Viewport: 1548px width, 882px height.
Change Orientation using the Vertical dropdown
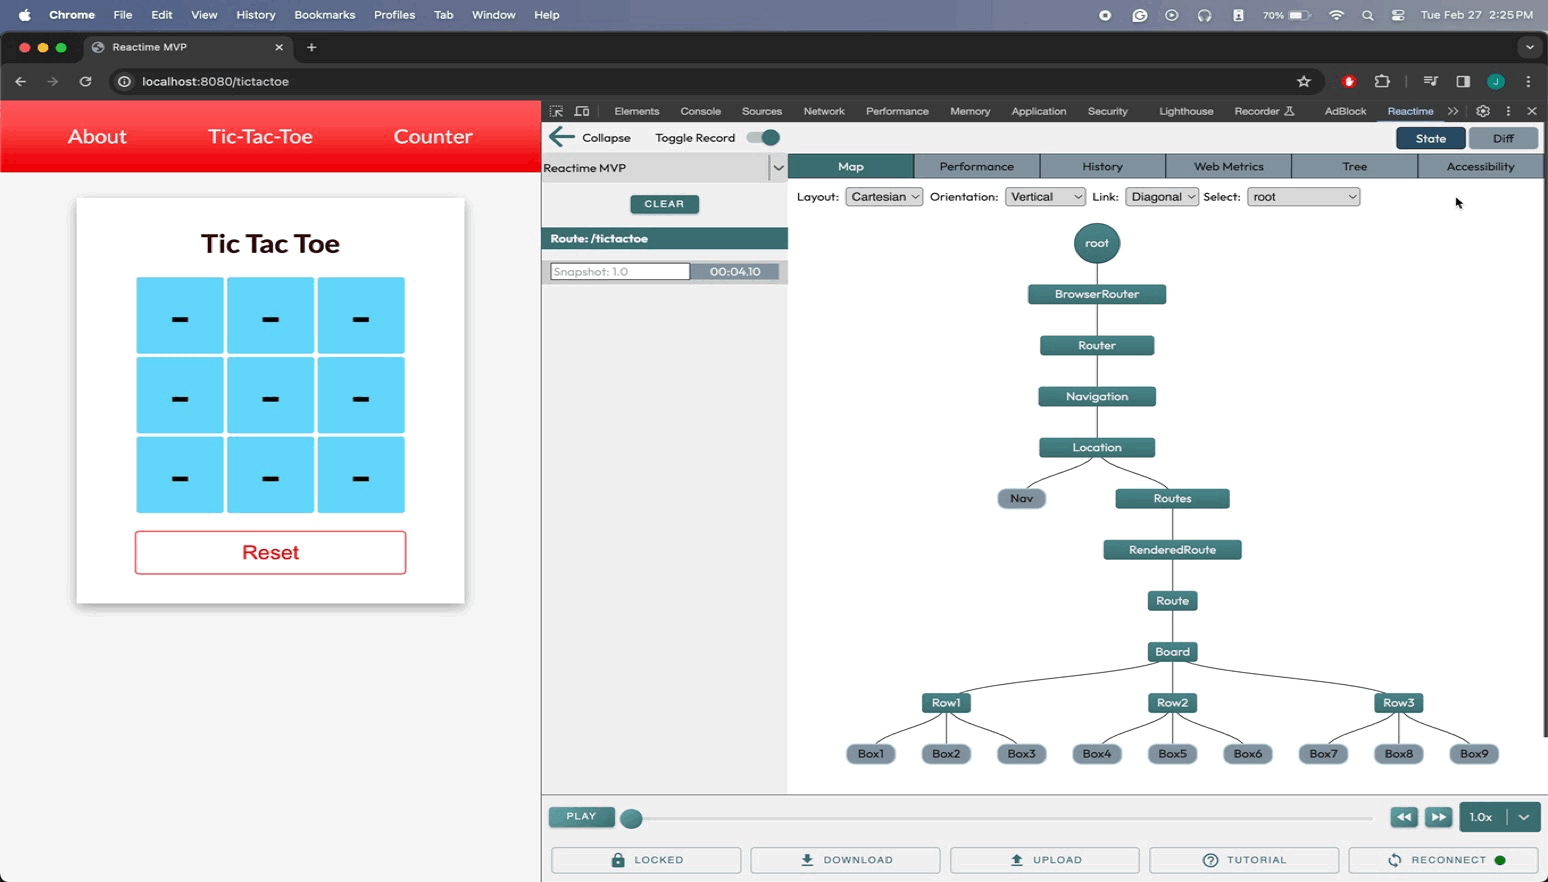[1045, 197]
